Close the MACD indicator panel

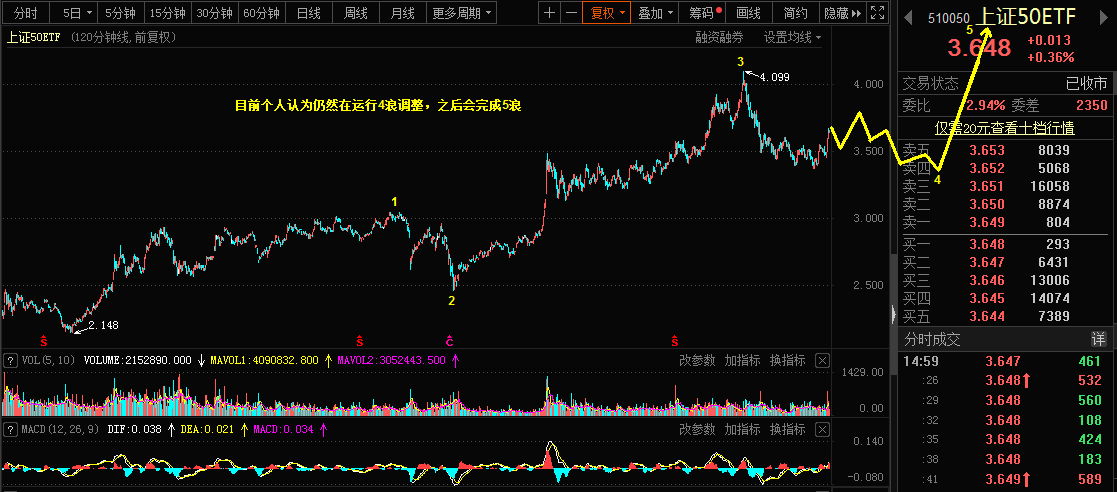pyautogui.click(x=822, y=429)
